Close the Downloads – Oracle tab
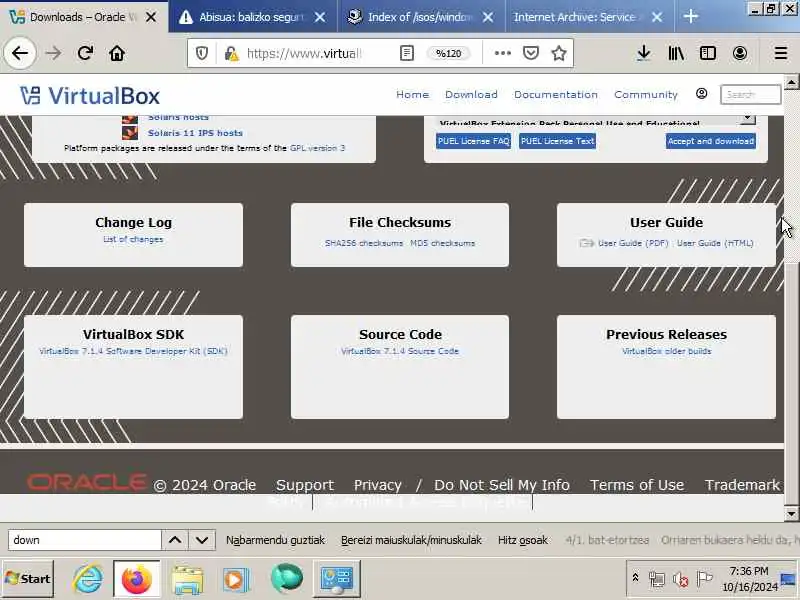This screenshot has height=600, width=800. coord(151,17)
